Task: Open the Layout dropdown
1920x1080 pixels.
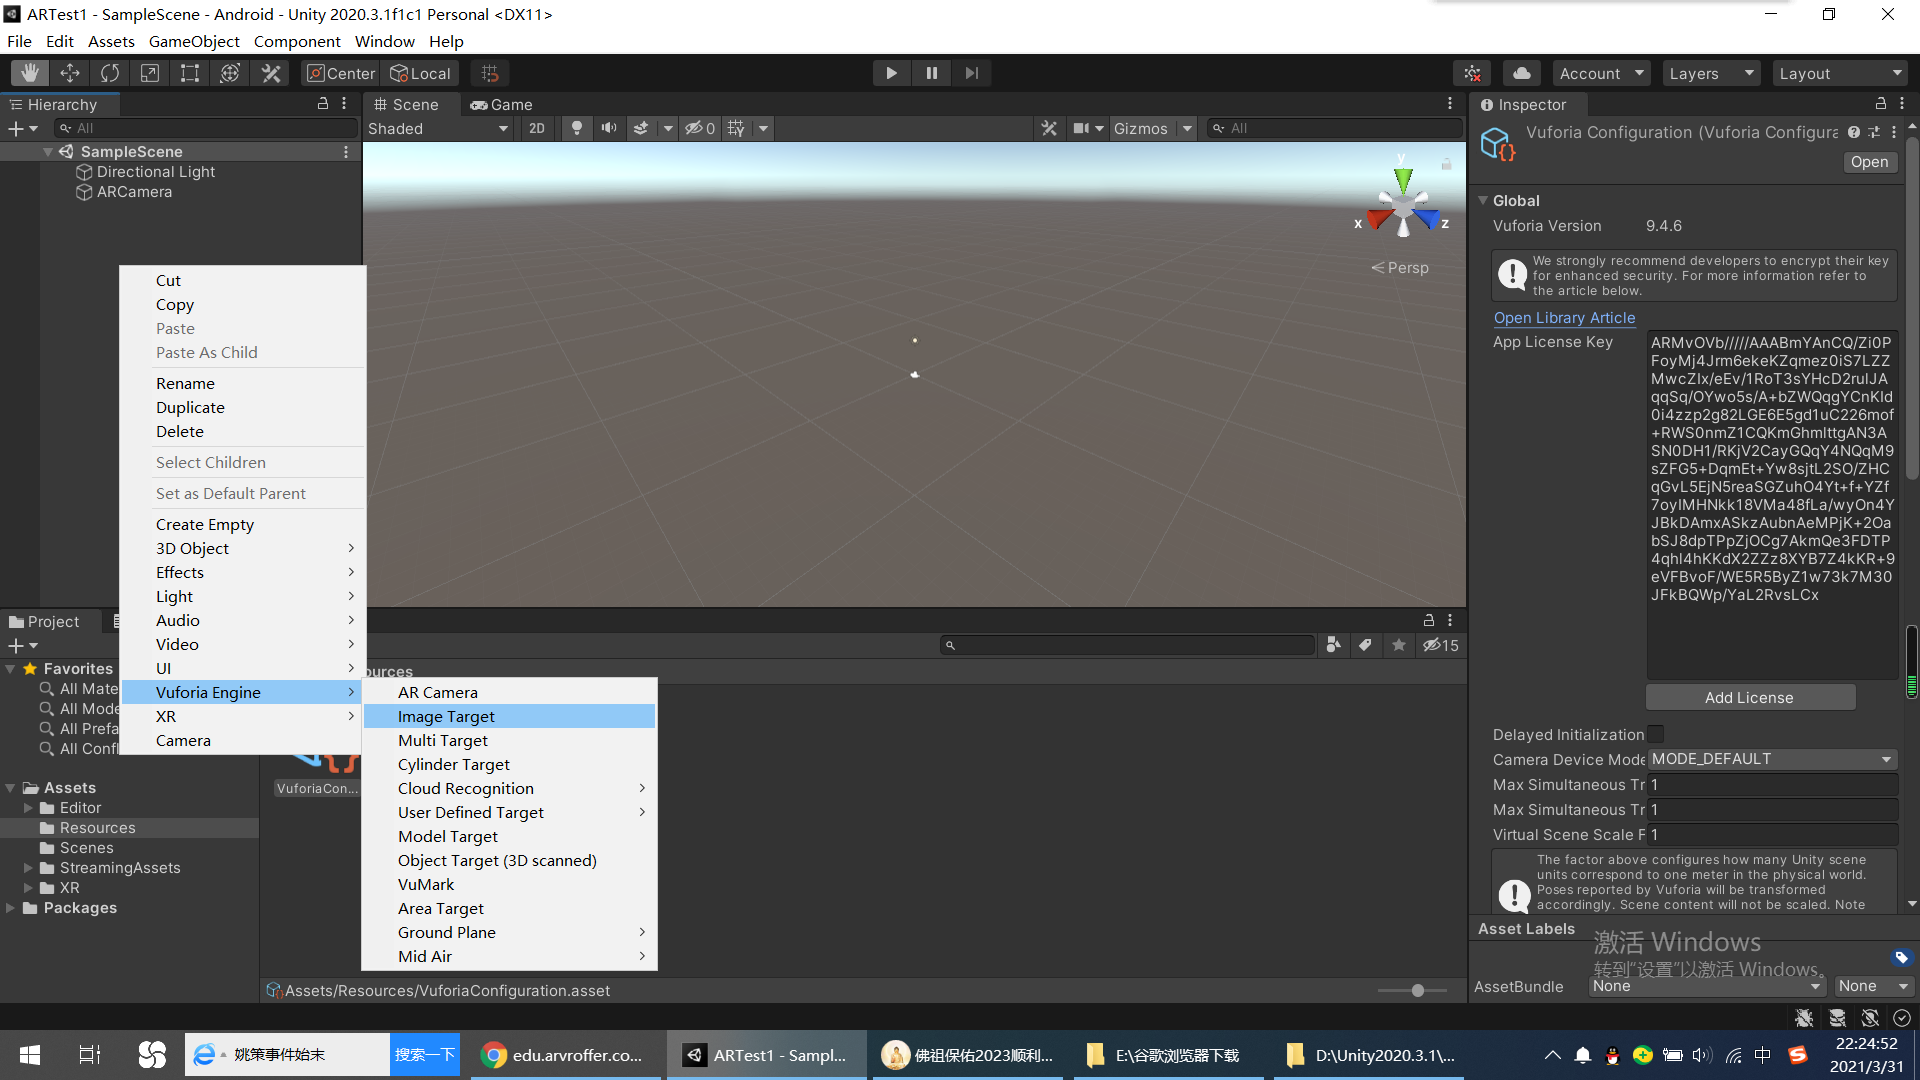Action: [x=1841, y=72]
